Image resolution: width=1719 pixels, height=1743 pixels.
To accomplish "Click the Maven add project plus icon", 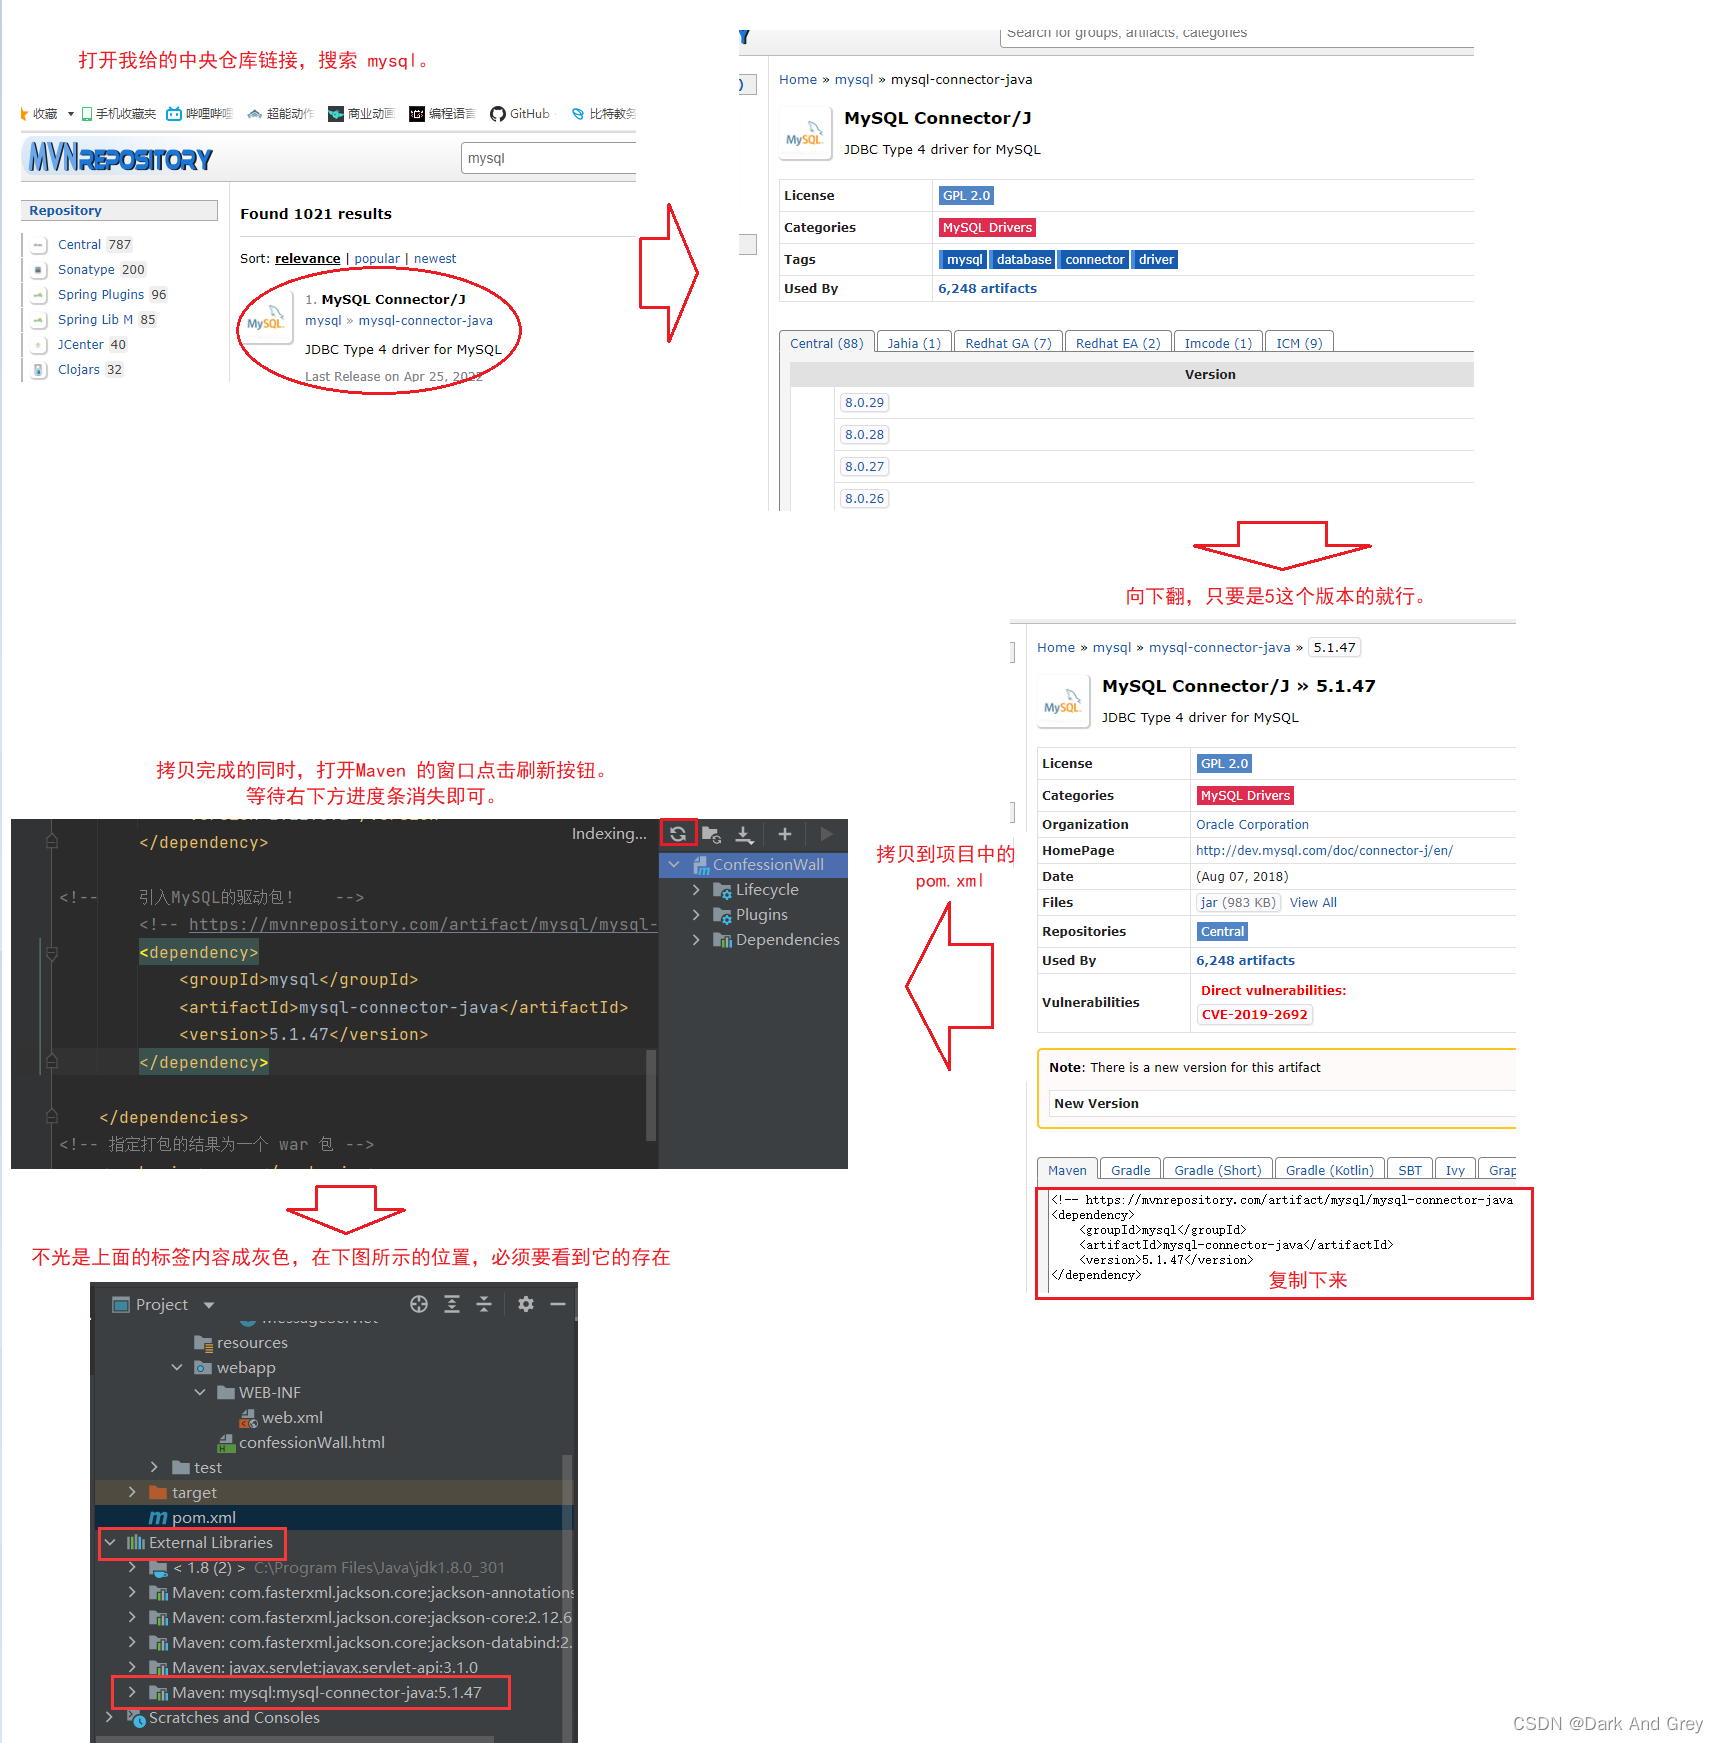I will 785,834.
